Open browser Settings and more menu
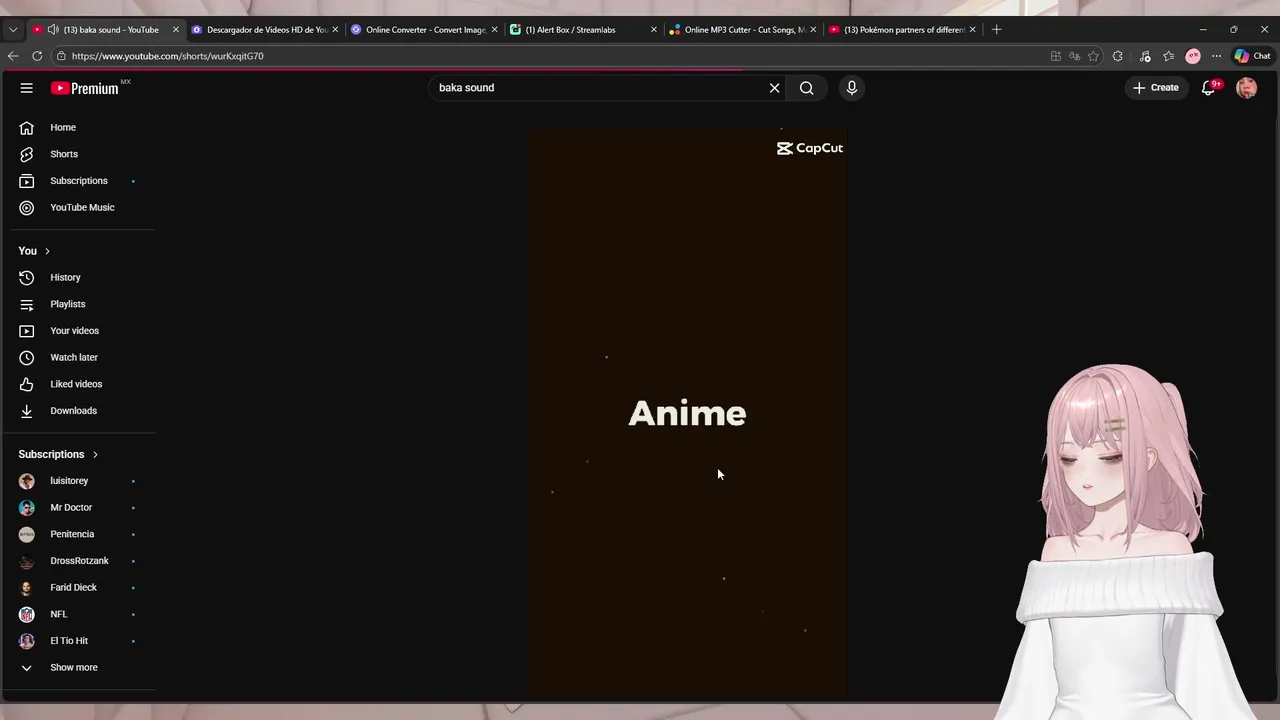 click(1217, 56)
